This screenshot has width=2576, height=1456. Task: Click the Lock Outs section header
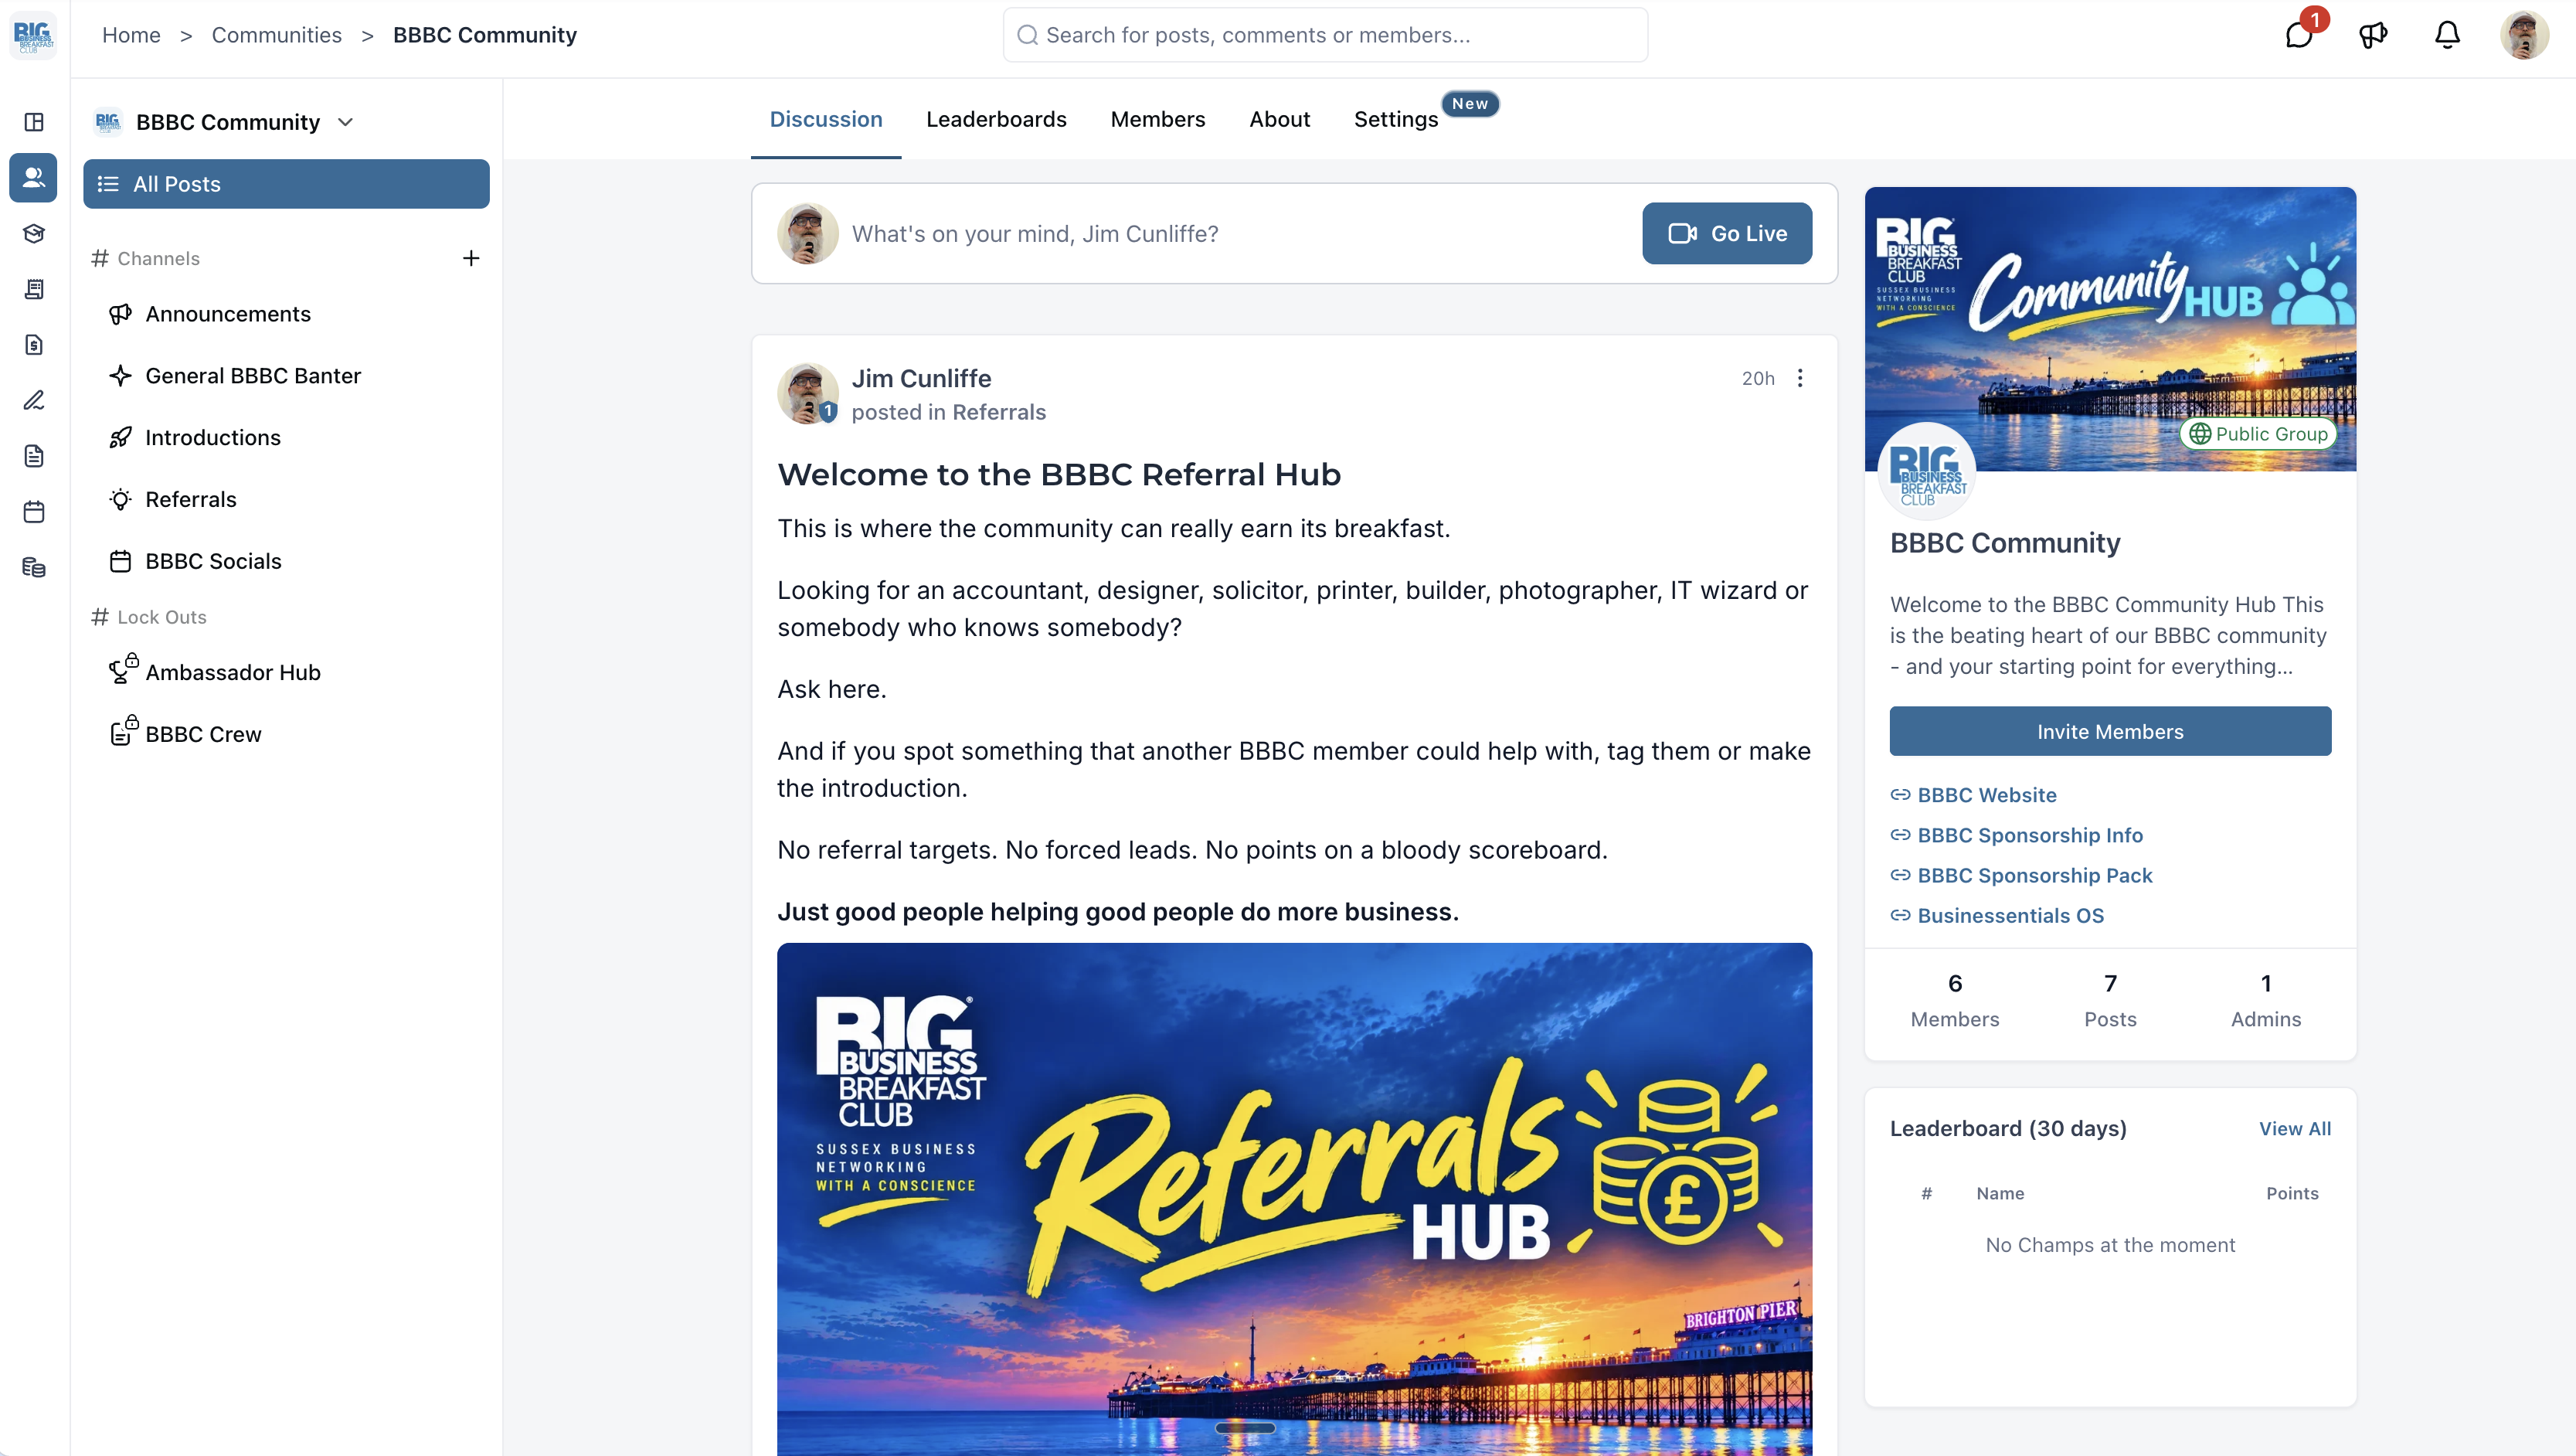click(x=149, y=617)
